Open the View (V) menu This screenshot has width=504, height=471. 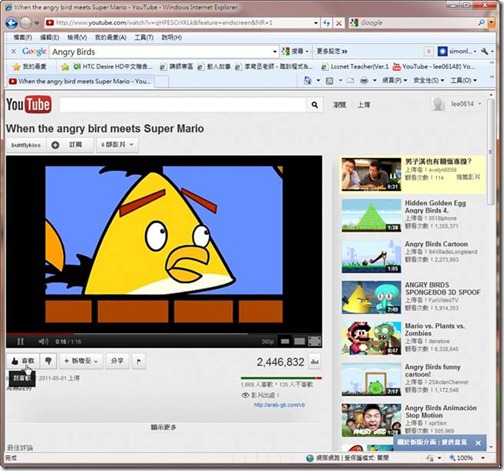tap(77, 37)
